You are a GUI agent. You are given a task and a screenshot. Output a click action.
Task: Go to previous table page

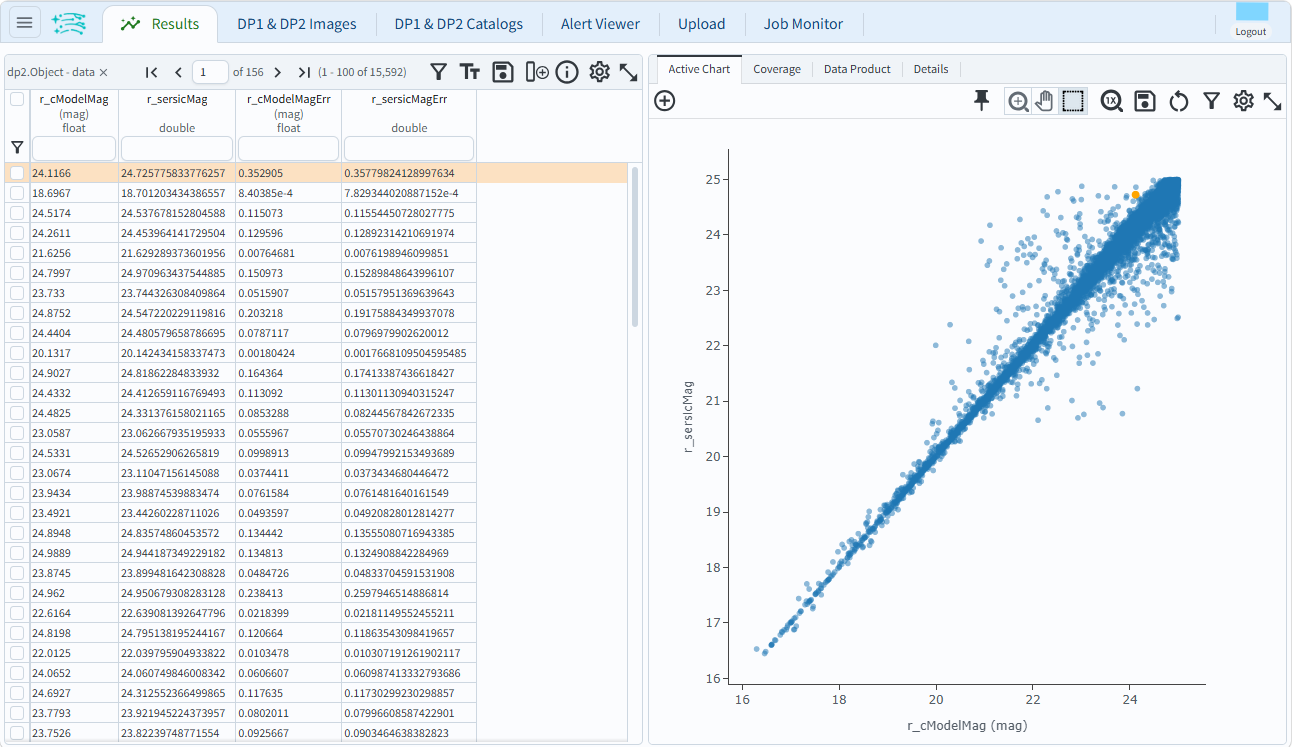pyautogui.click(x=178, y=72)
